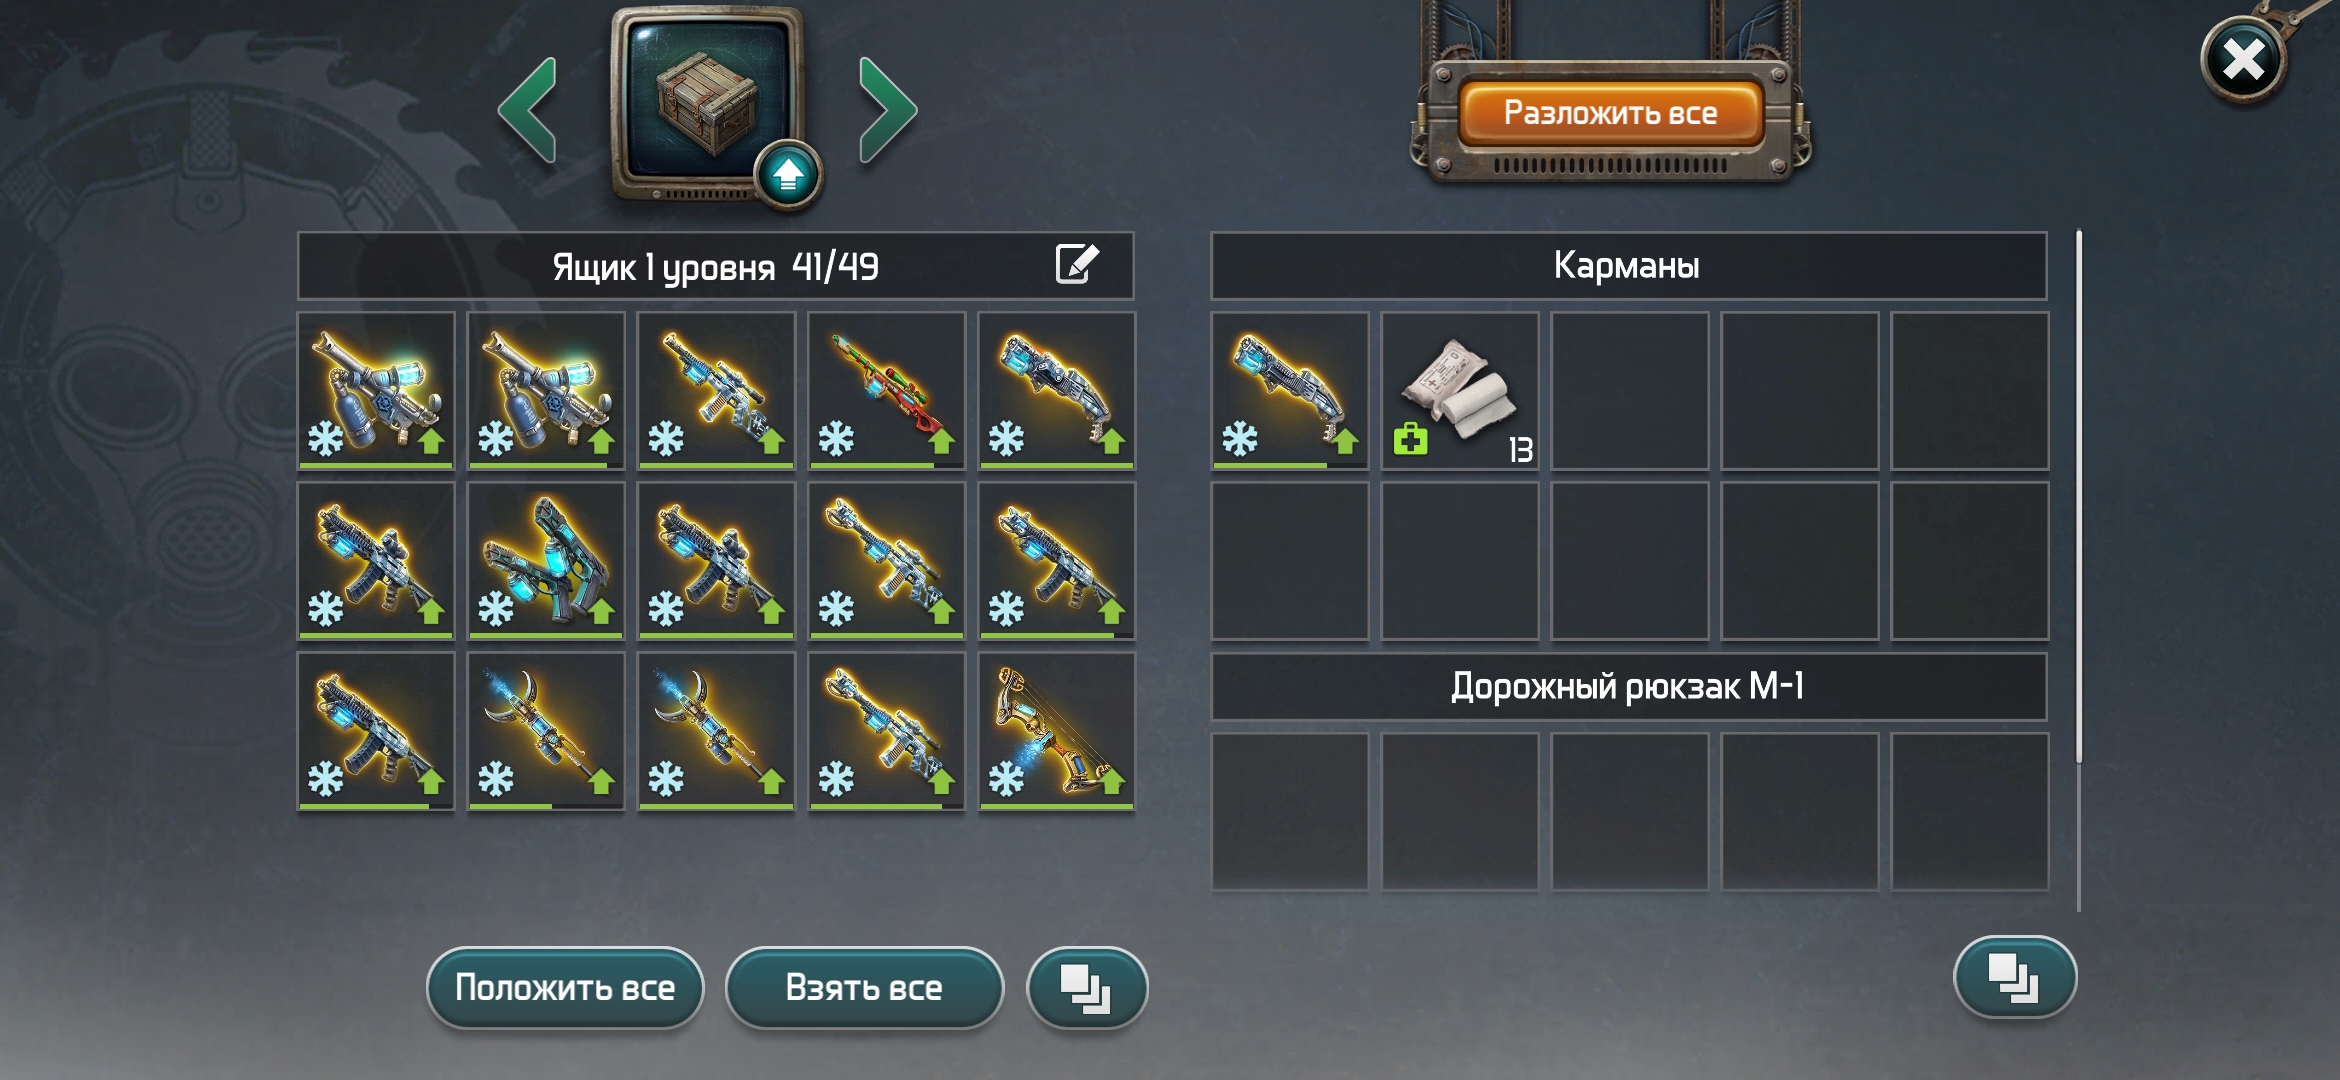2340x1080 pixels.
Task: Close the storage window
Action: pyautogui.click(x=2244, y=60)
